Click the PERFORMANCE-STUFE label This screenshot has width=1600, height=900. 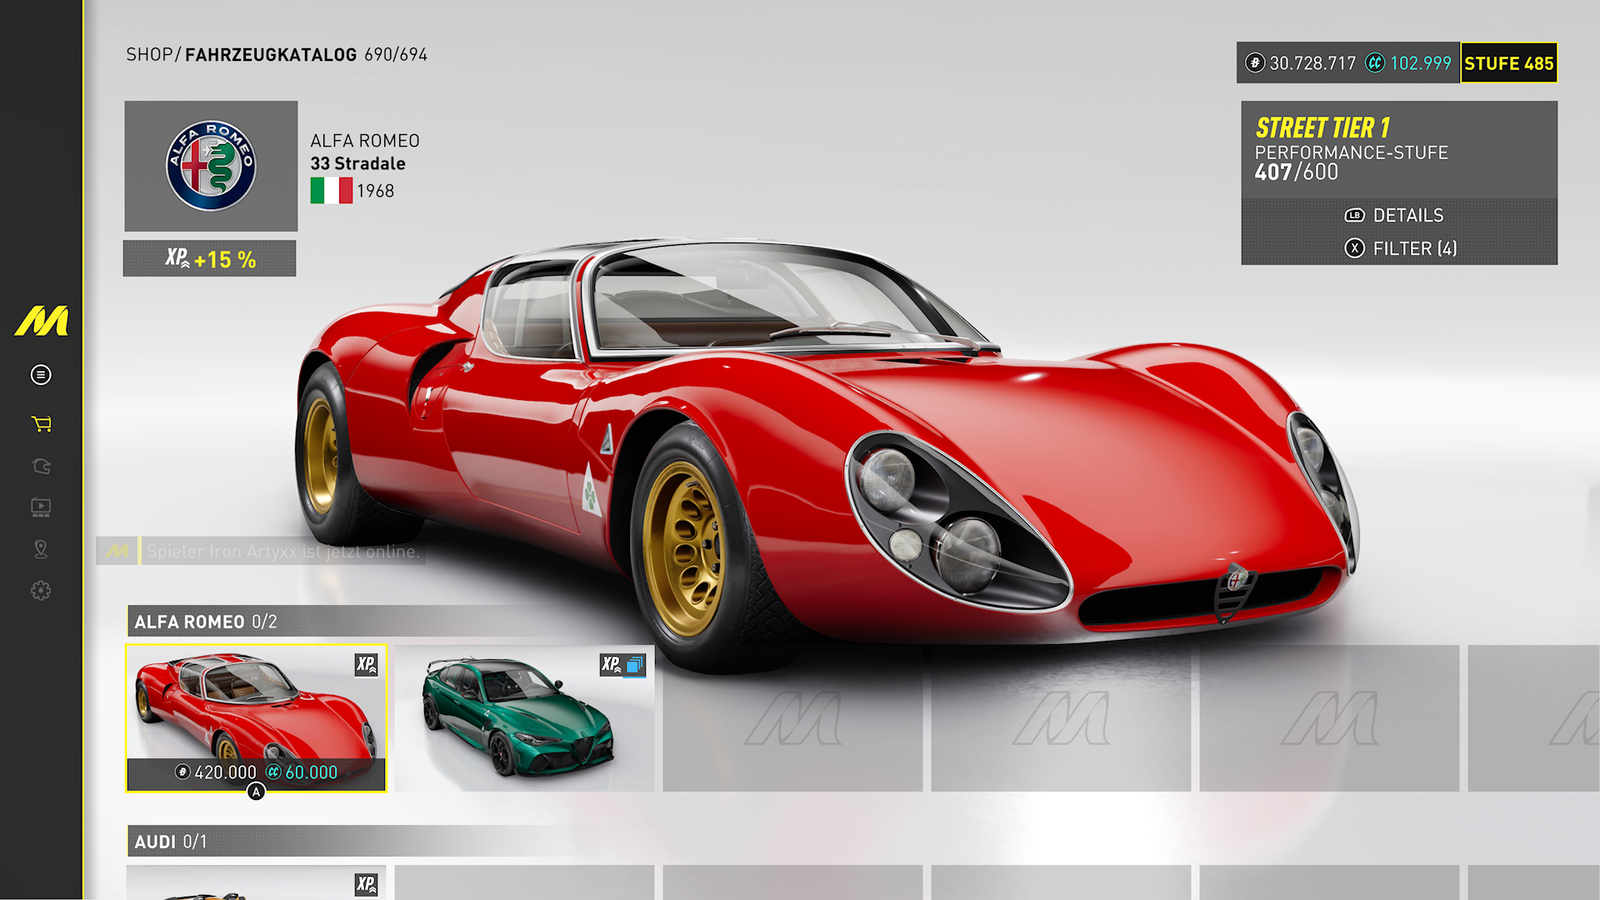click(x=1352, y=152)
